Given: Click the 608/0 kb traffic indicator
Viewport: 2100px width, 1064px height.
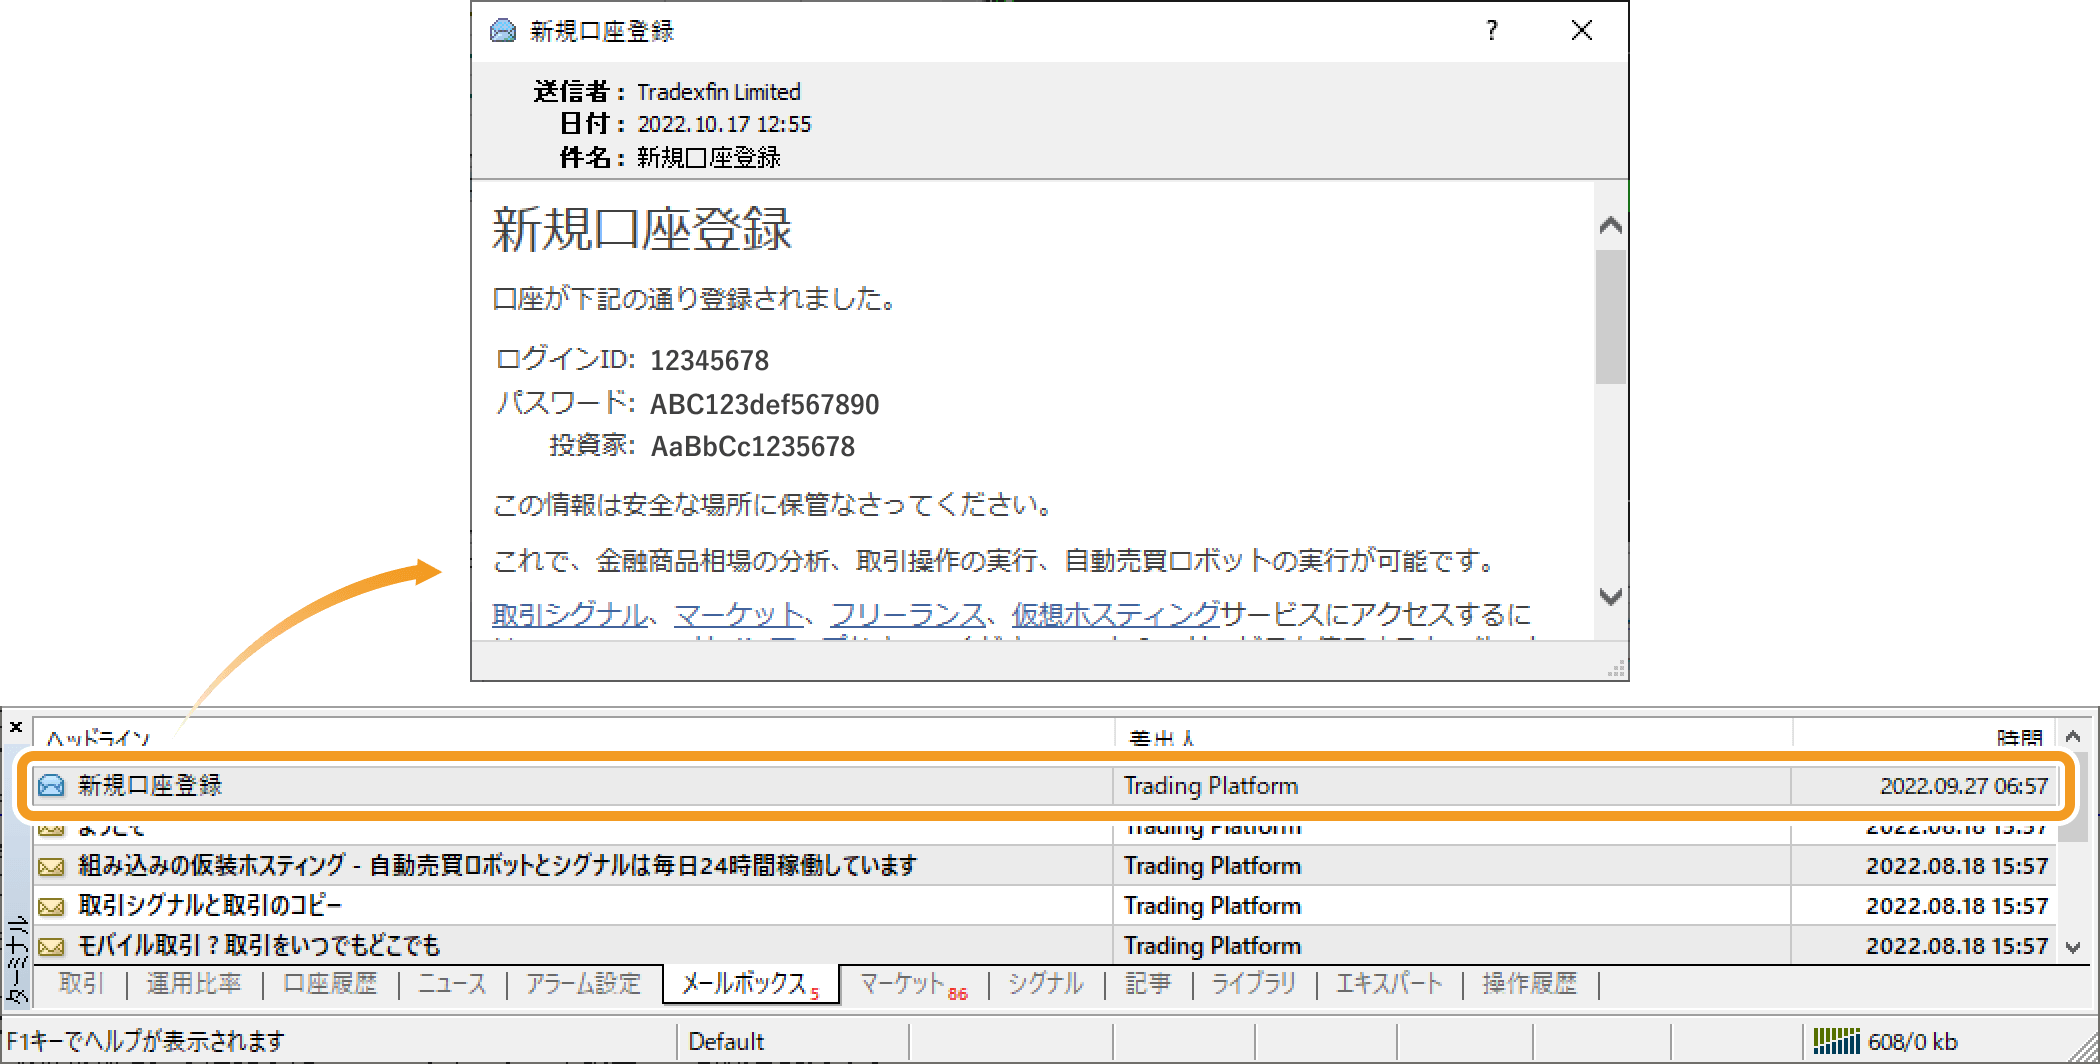Looking at the screenshot, I should pos(1913,1042).
